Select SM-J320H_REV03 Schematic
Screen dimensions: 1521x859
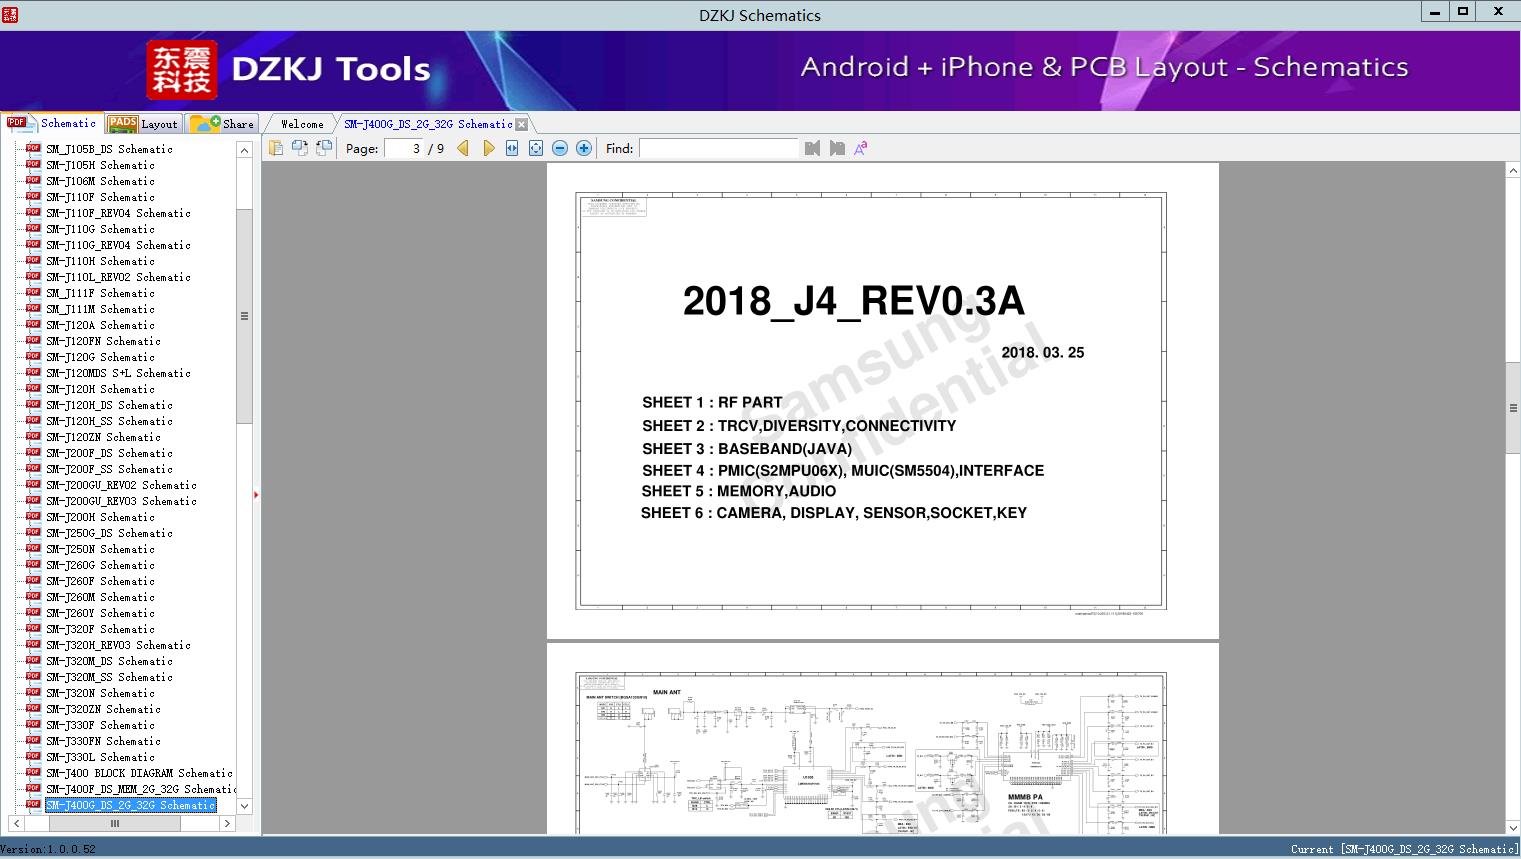118,645
